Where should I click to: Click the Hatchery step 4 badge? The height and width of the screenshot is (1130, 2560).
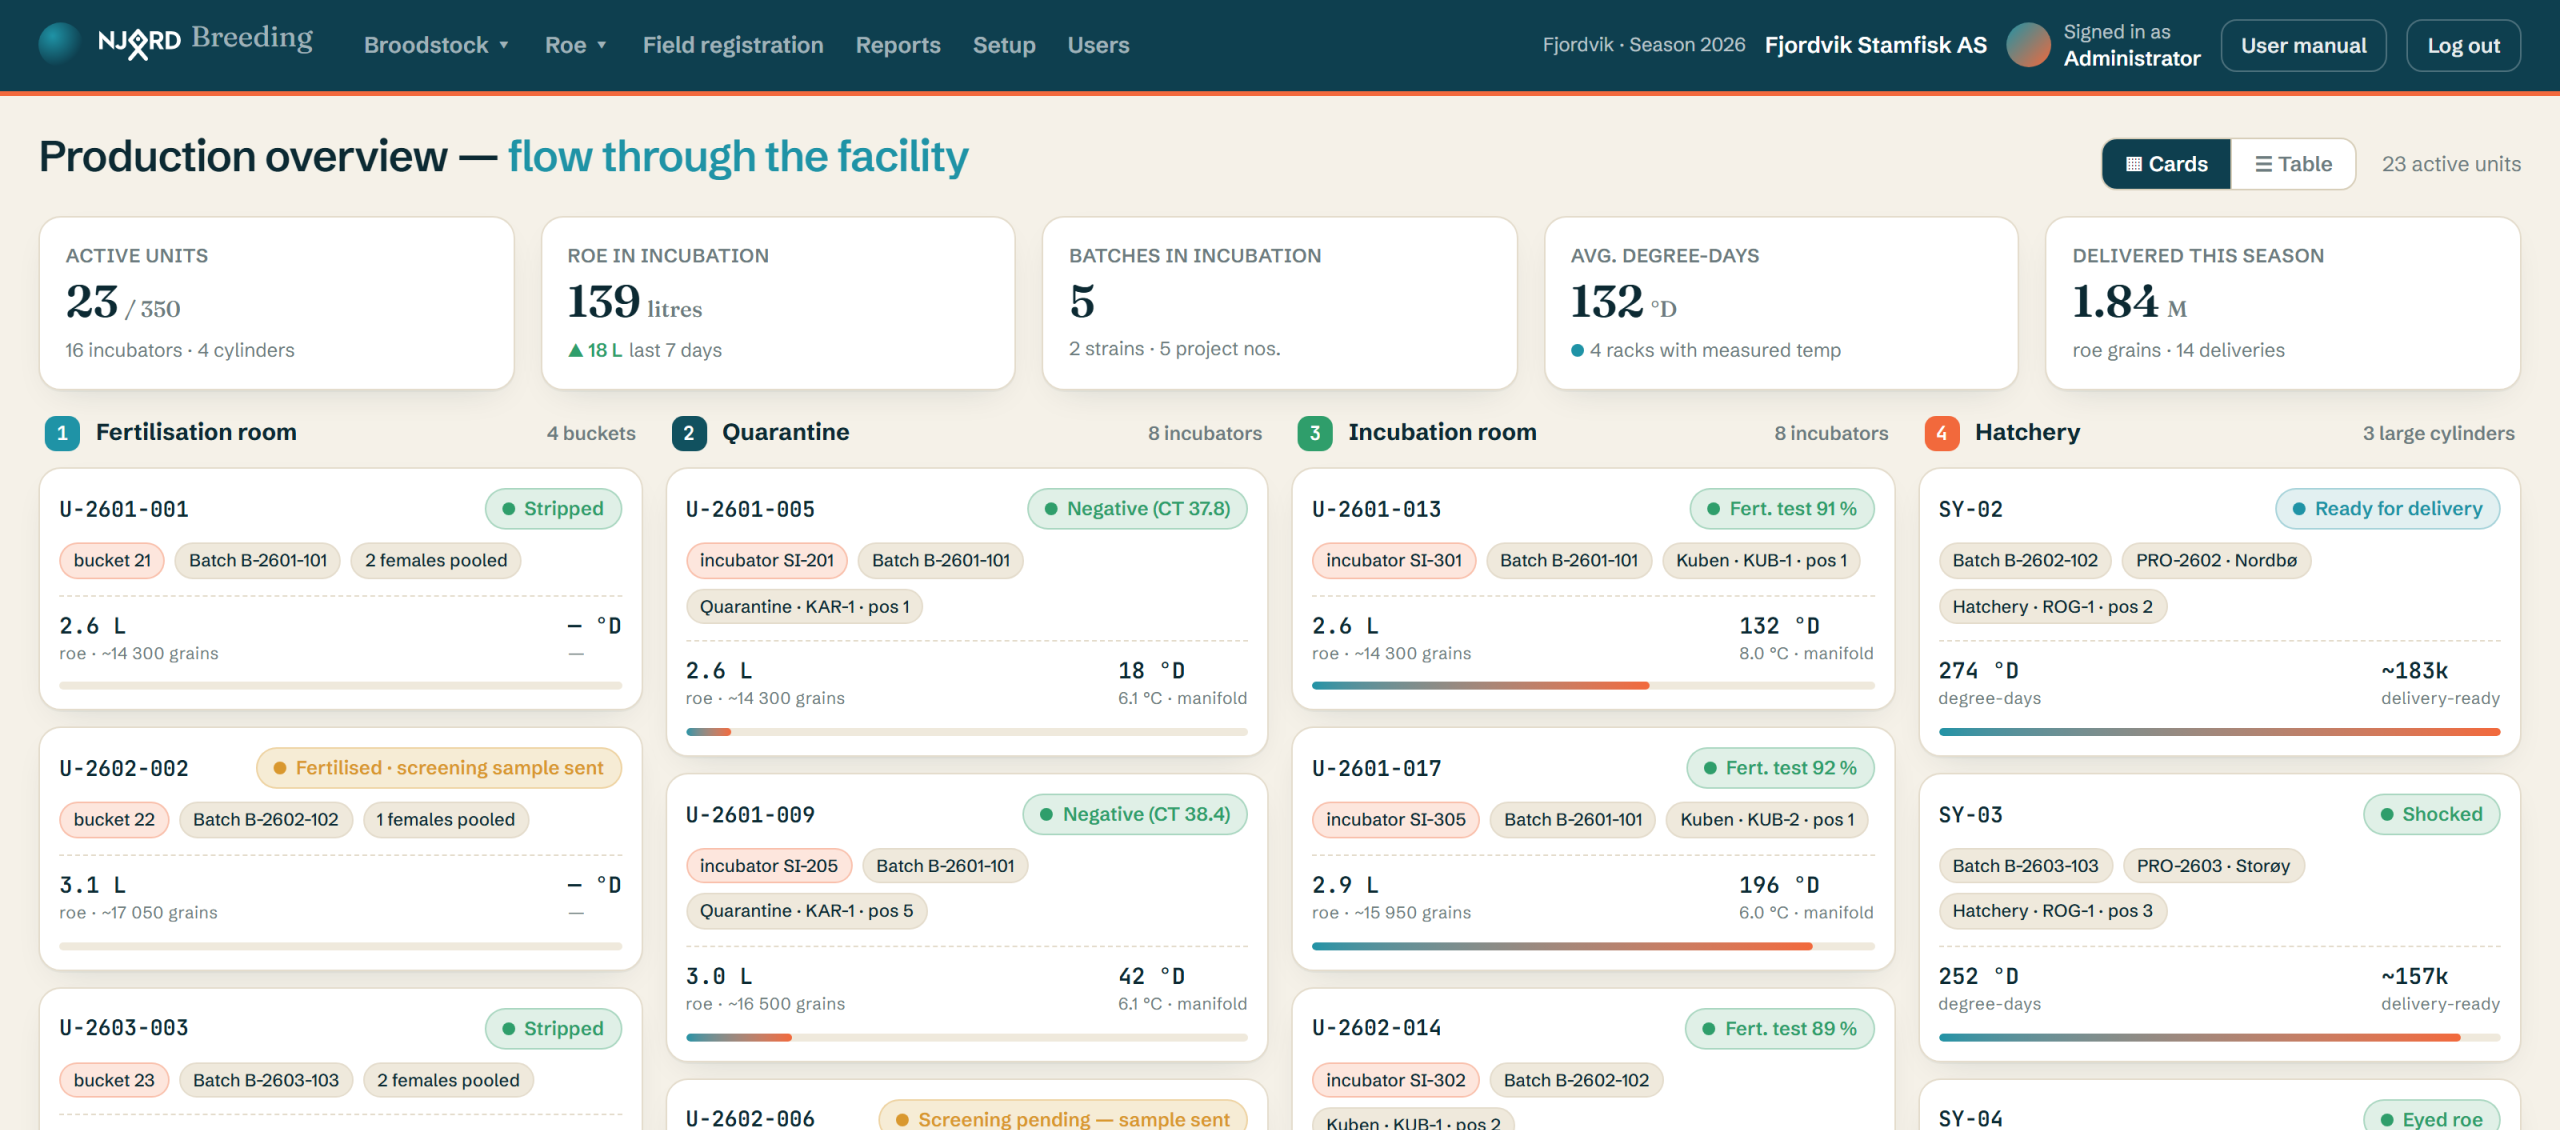(1942, 433)
